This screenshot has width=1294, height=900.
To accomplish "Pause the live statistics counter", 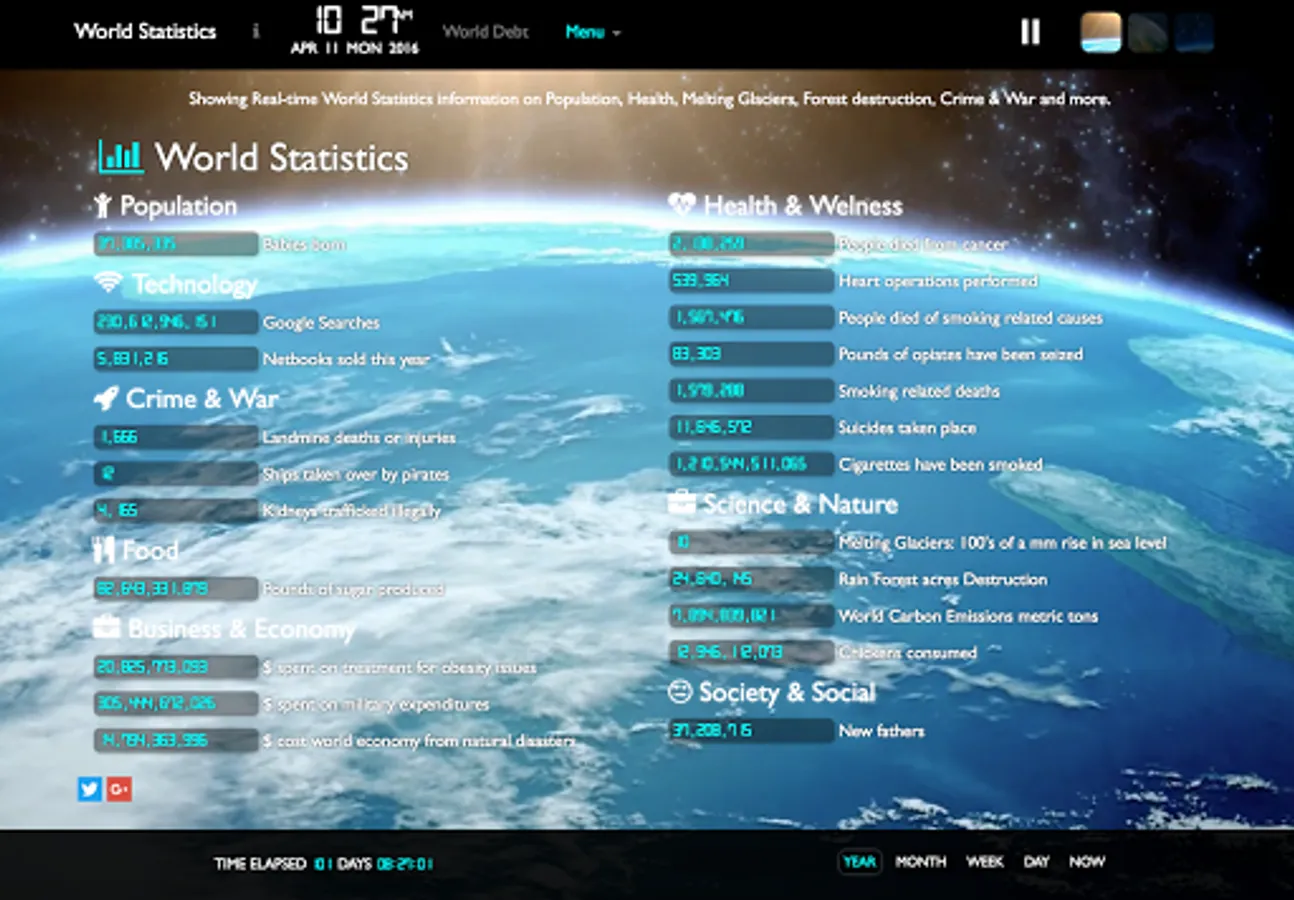I will 1030,32.
